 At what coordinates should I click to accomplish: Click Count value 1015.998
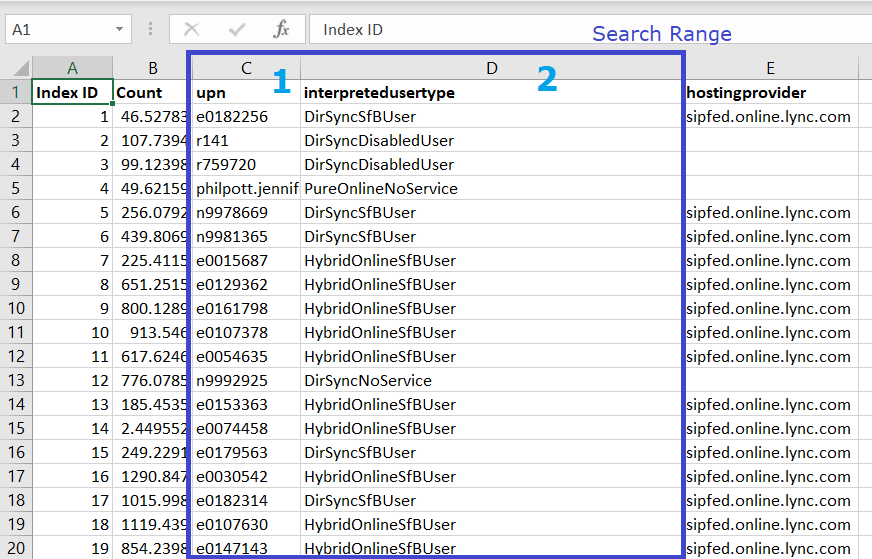pos(153,500)
